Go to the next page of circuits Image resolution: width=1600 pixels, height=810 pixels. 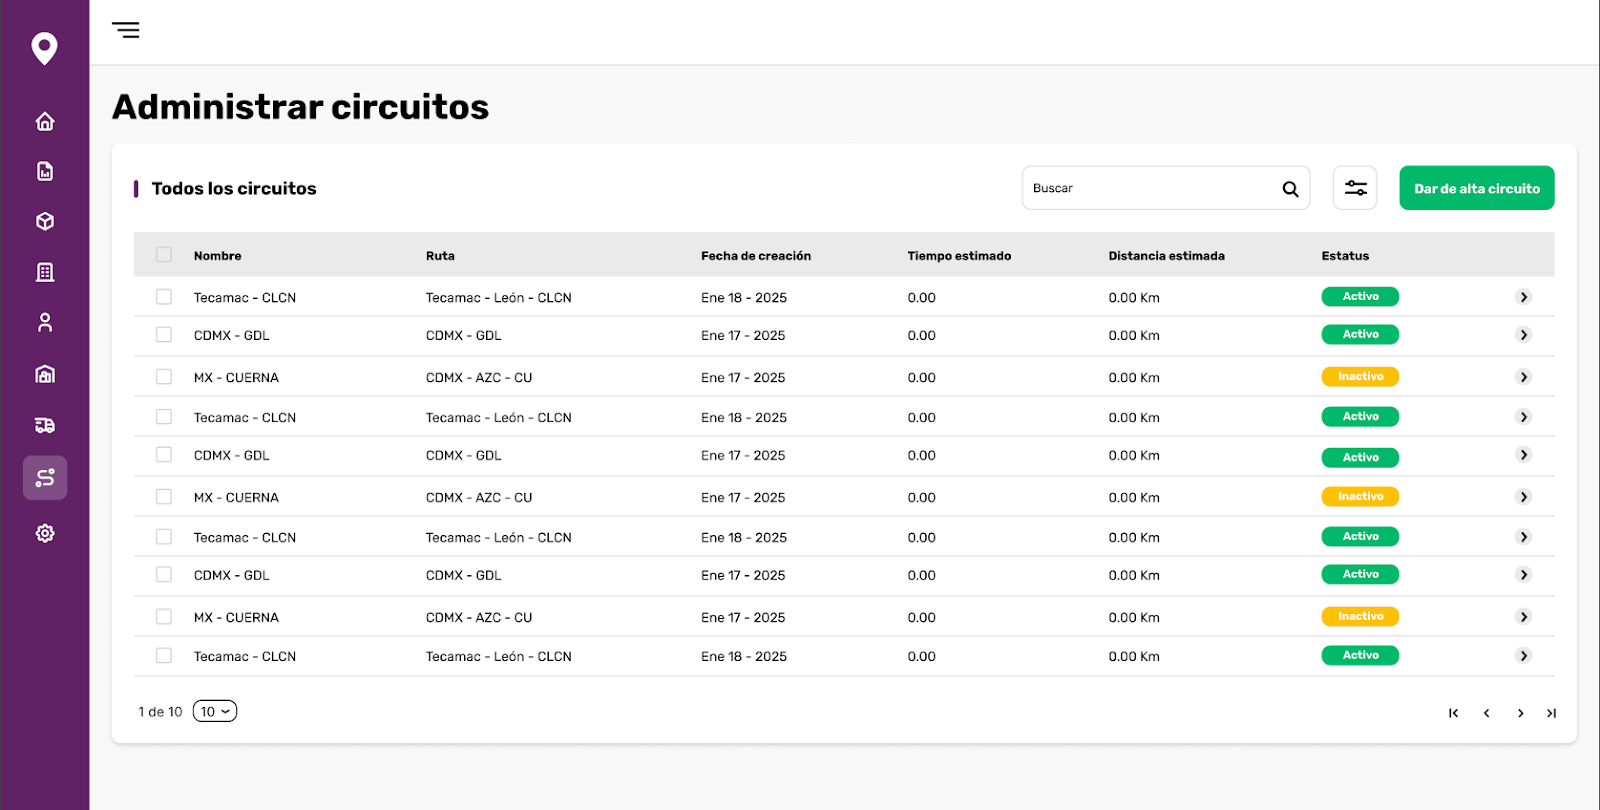coord(1520,713)
